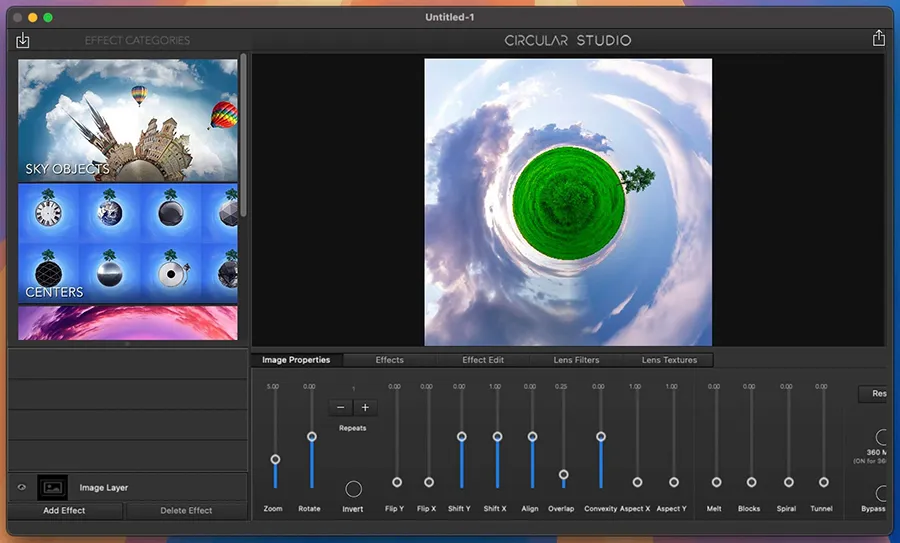Decrease Repeats with the minus button
This screenshot has height=543, width=900.
tap(341, 407)
